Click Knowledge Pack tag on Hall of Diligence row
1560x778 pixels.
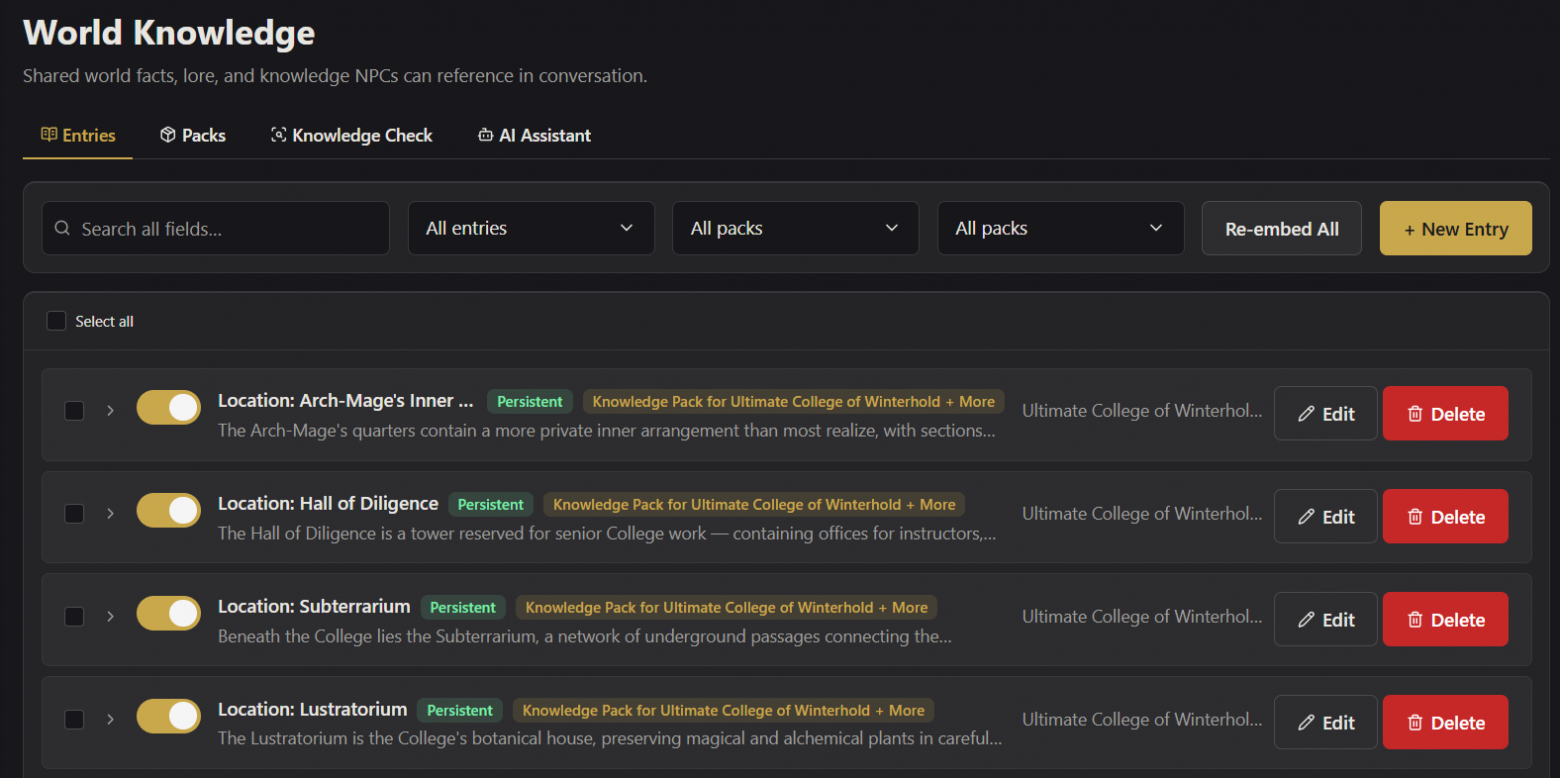755,504
